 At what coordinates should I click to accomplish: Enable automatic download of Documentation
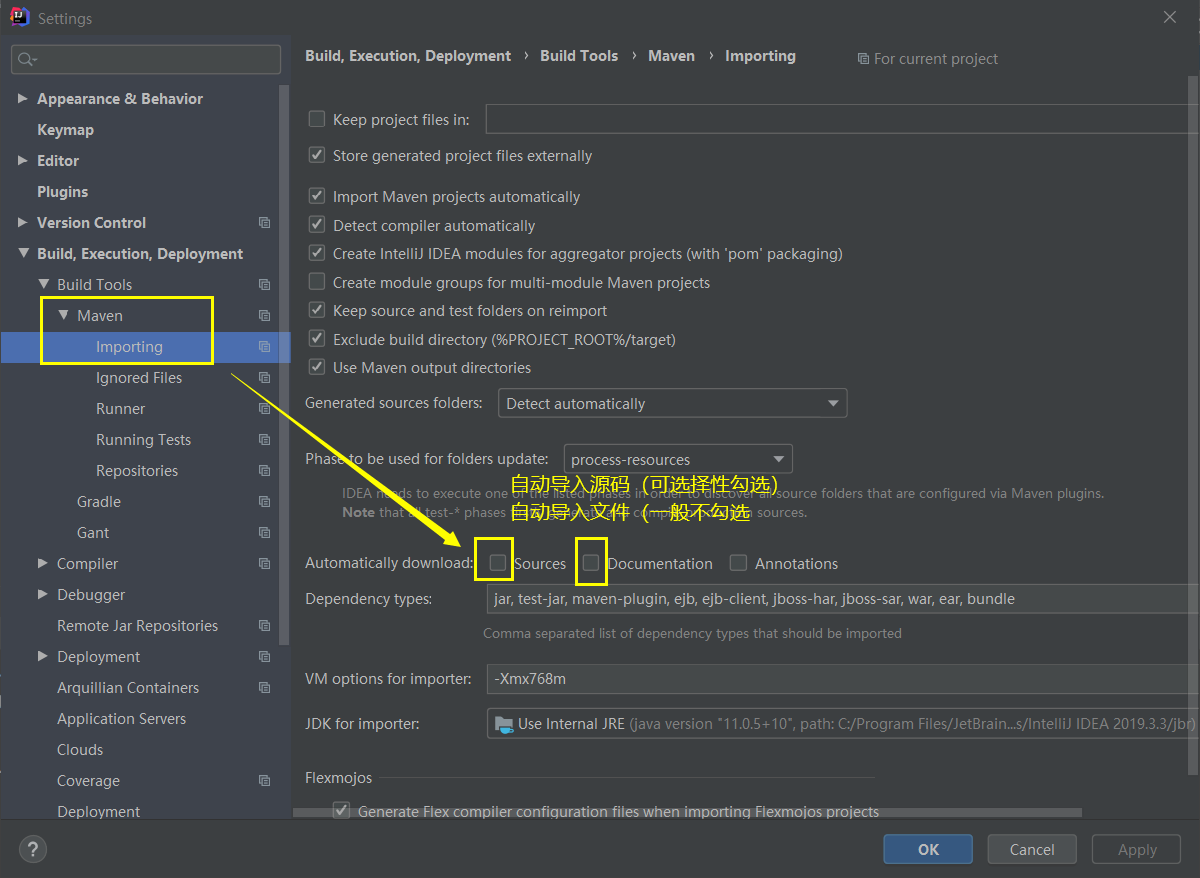(x=591, y=563)
